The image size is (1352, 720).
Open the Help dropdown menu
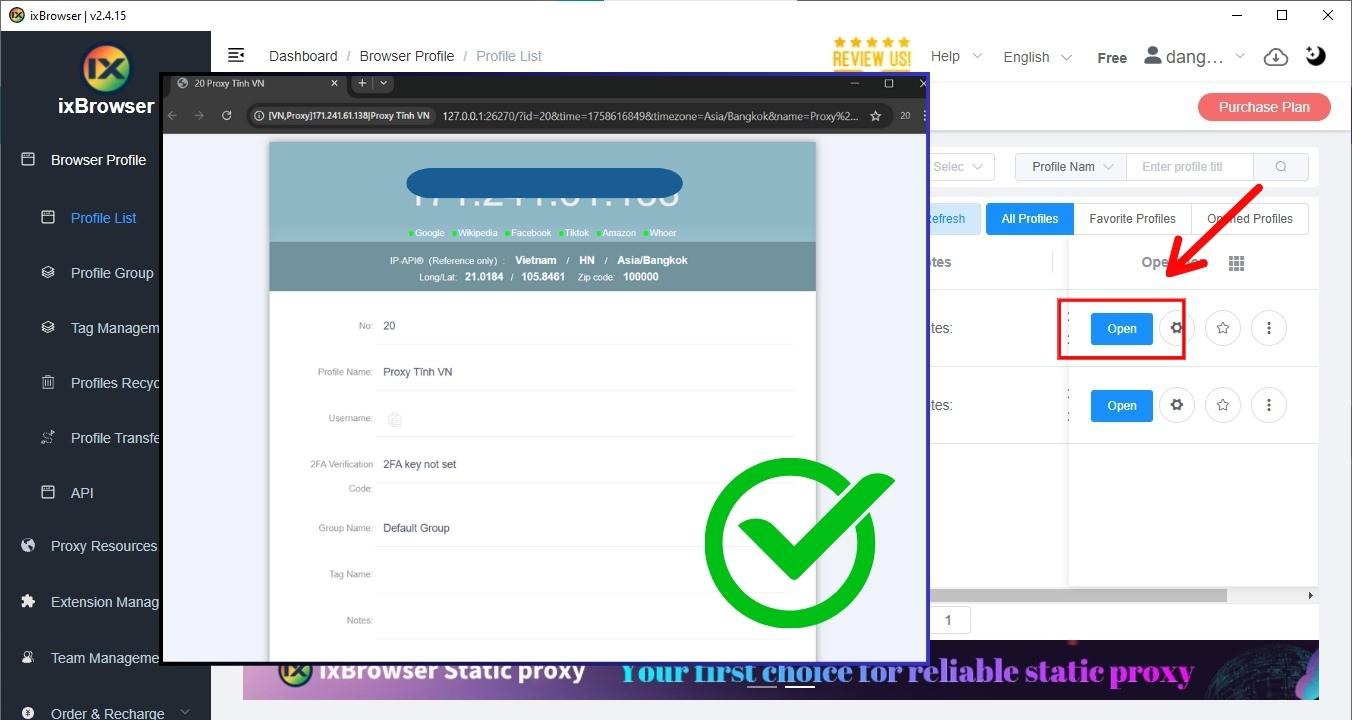(x=956, y=56)
